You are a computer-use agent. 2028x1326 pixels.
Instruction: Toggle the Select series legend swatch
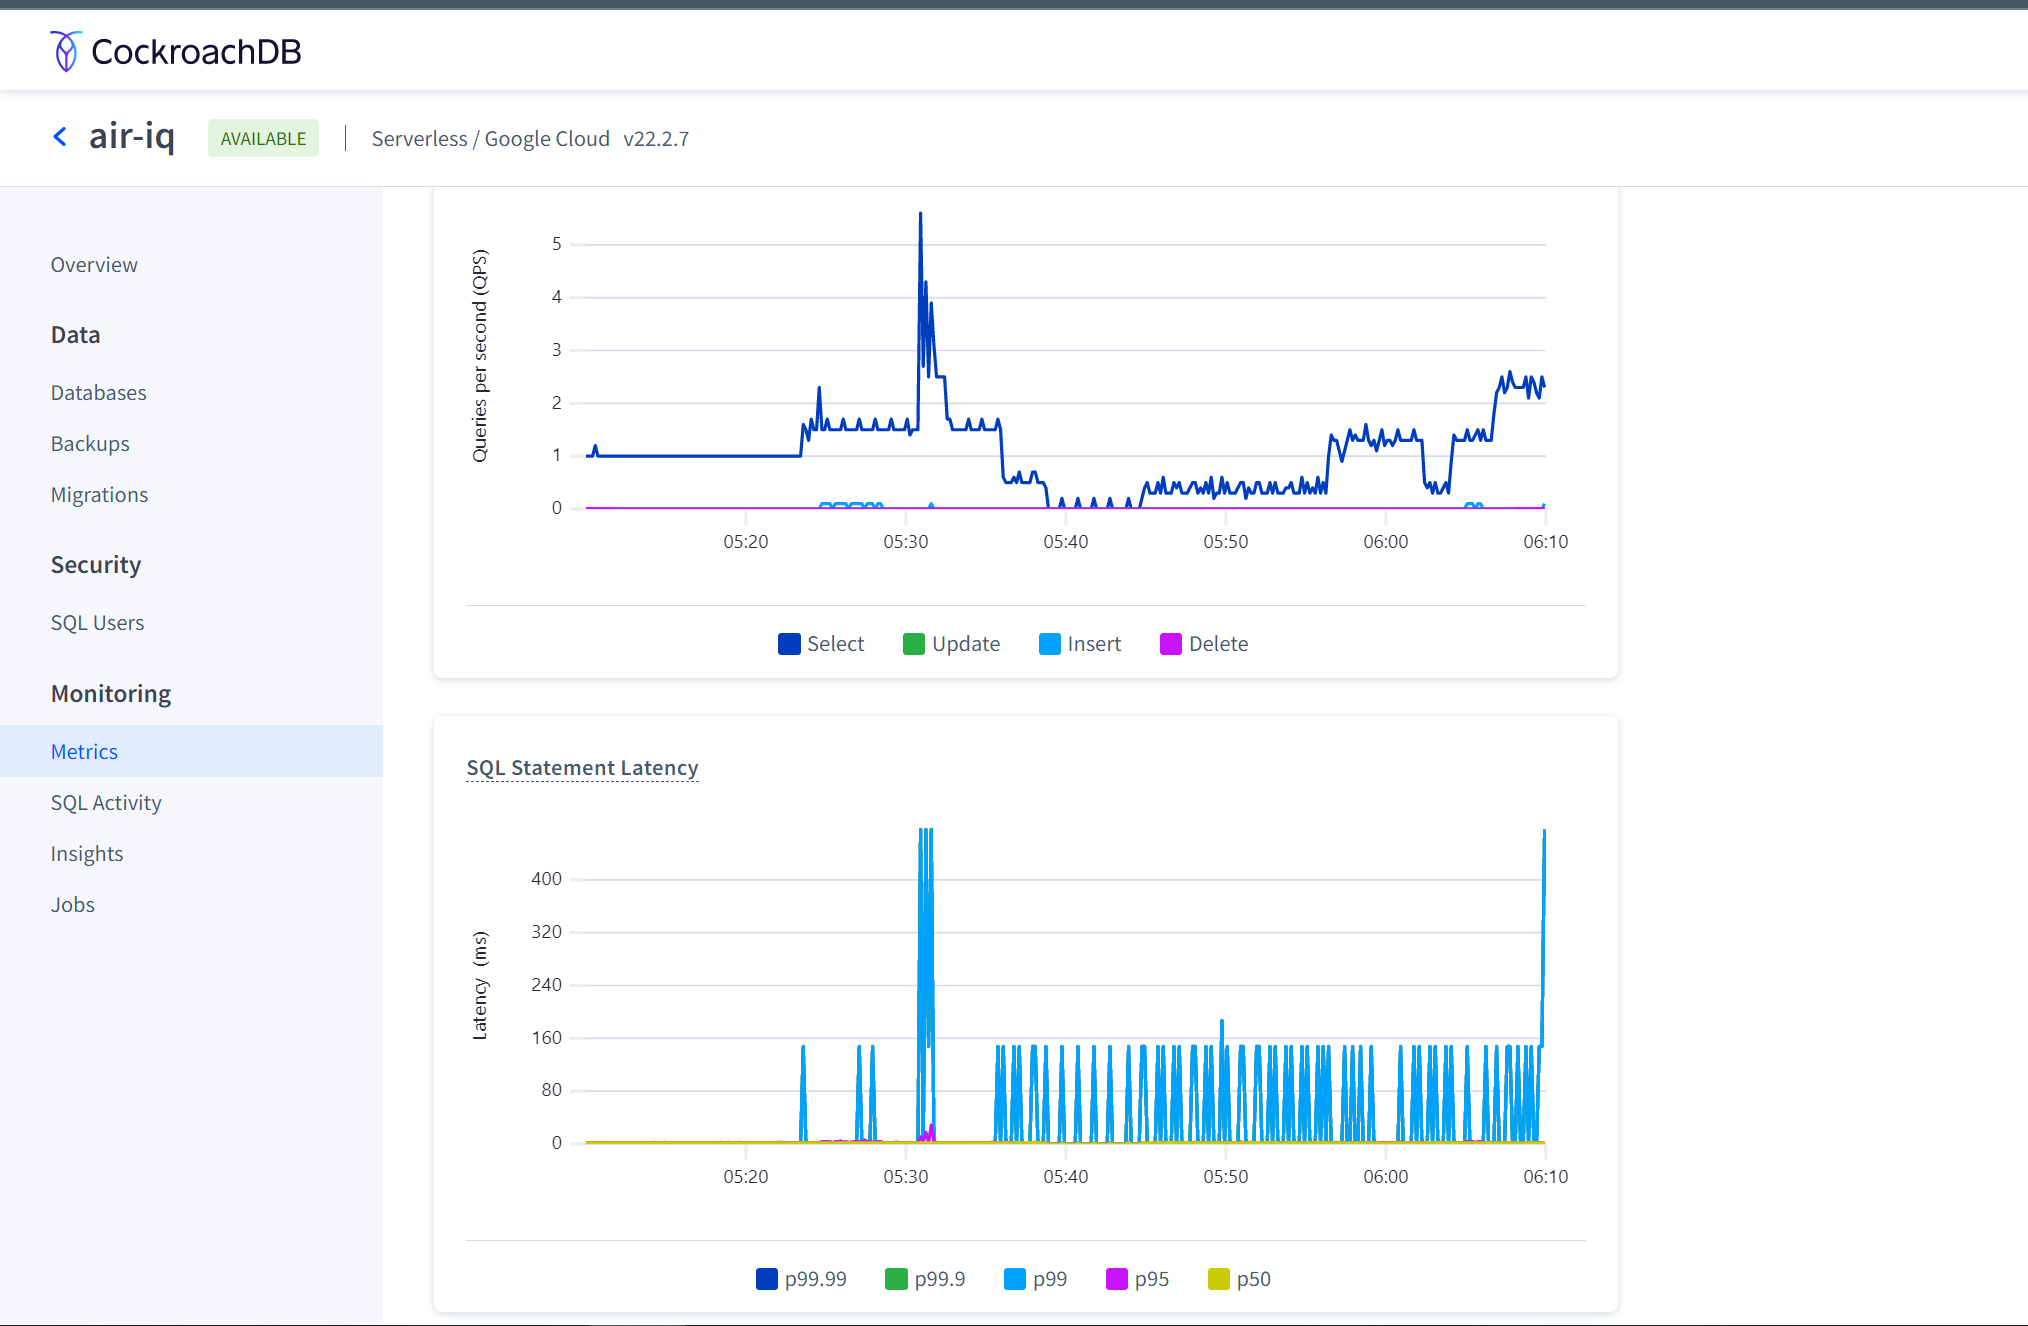click(789, 644)
